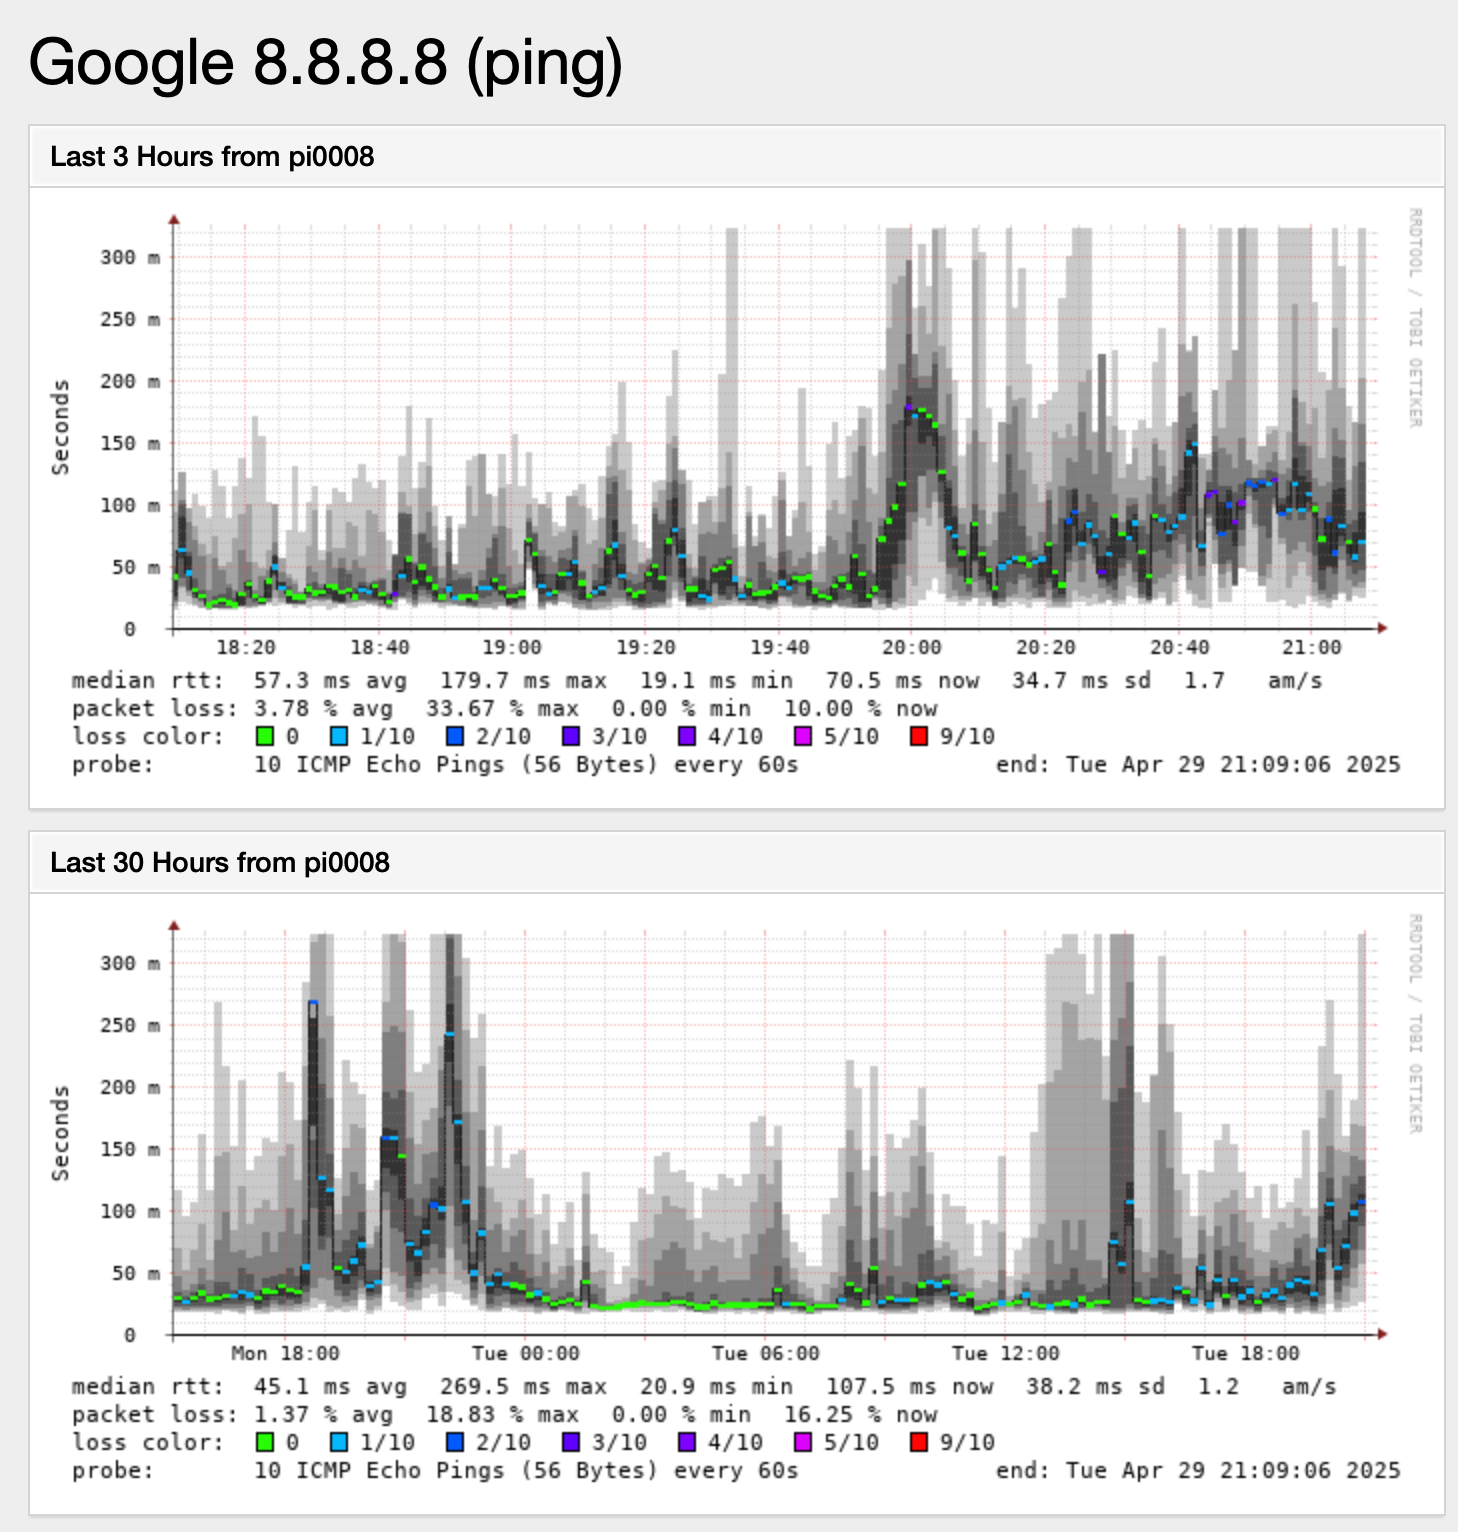Click the 18:20 time axis label
1458x1532 pixels.
[246, 648]
